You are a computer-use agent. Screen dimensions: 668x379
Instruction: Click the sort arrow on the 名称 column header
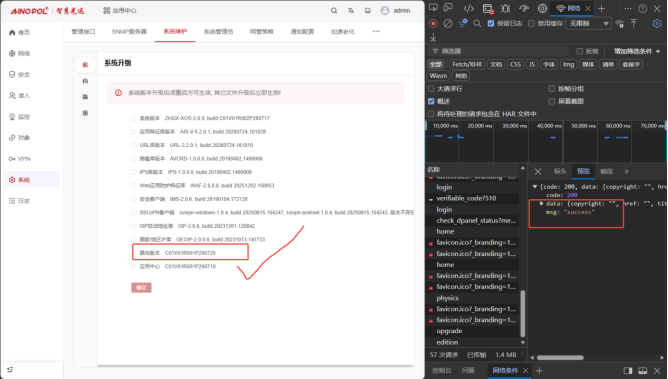click(523, 168)
